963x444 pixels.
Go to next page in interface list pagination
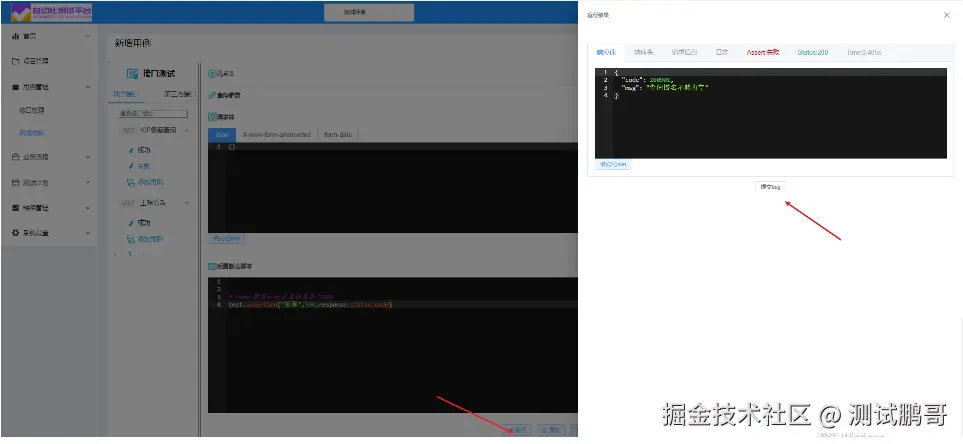(144, 254)
